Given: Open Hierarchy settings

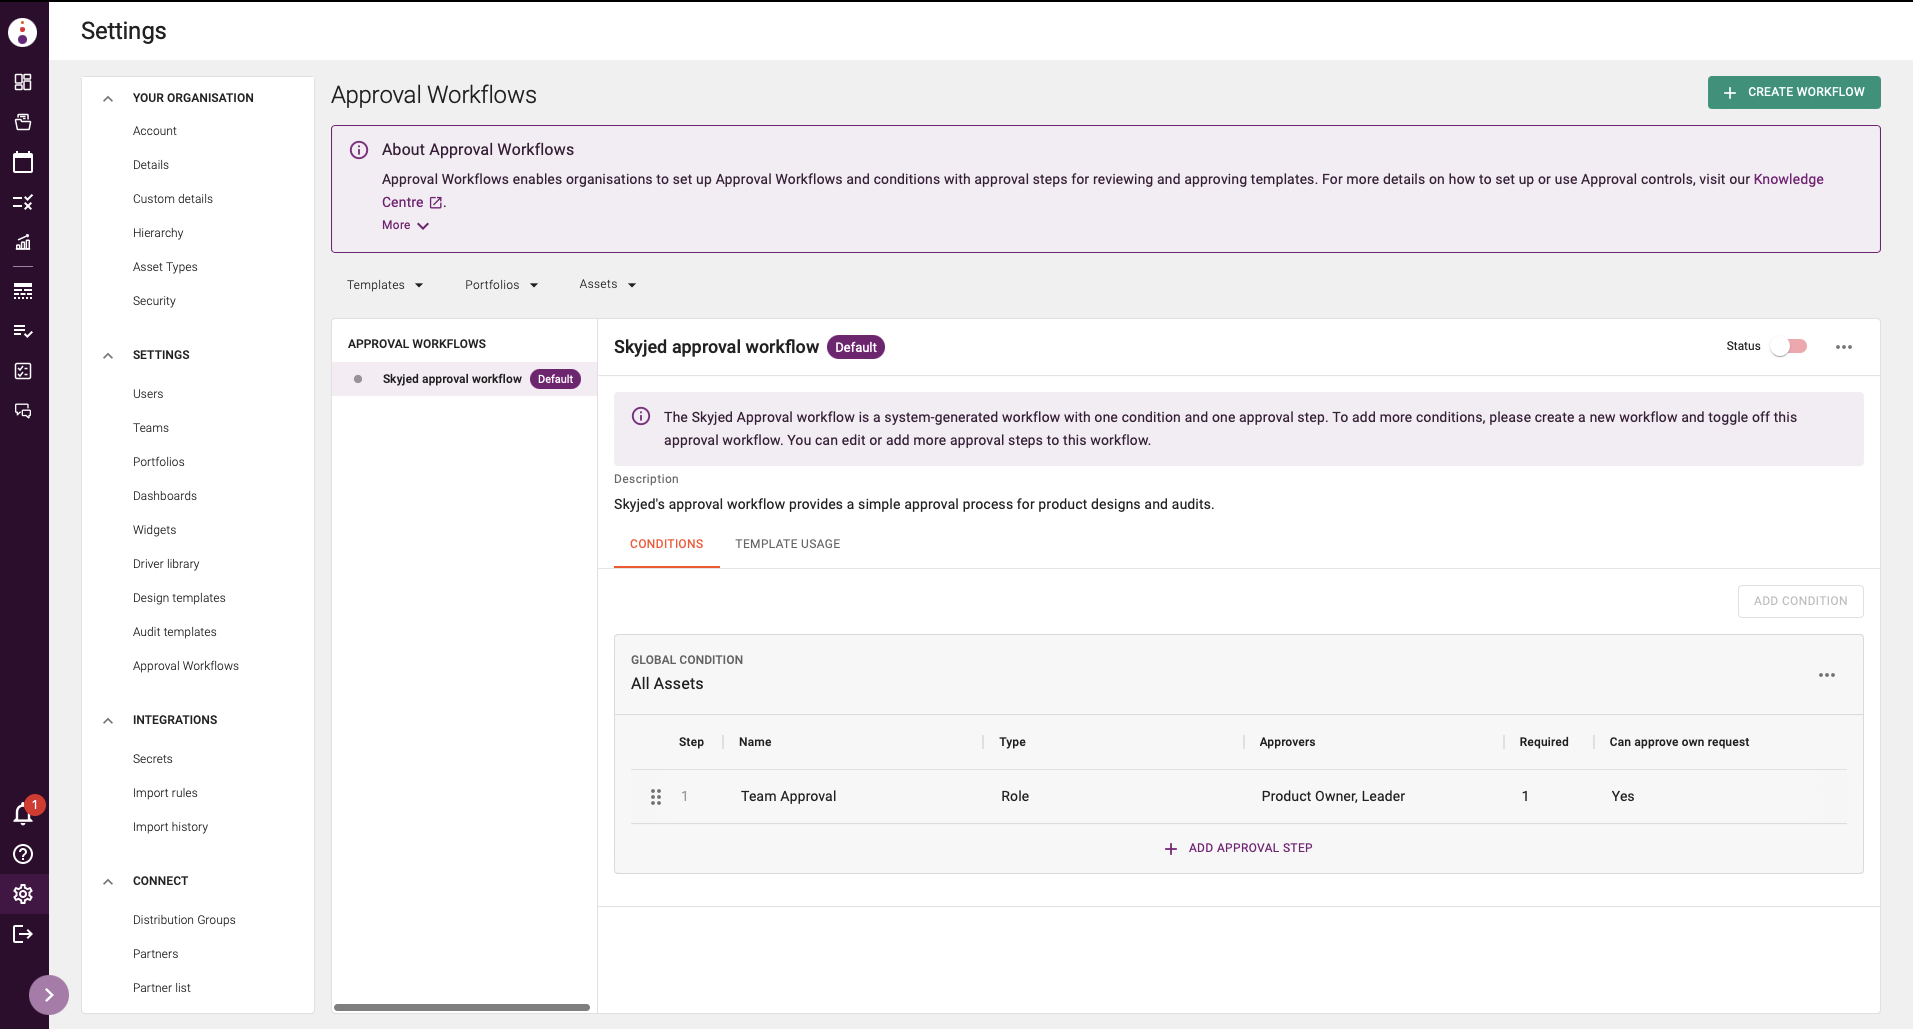Looking at the screenshot, I should click(x=158, y=233).
